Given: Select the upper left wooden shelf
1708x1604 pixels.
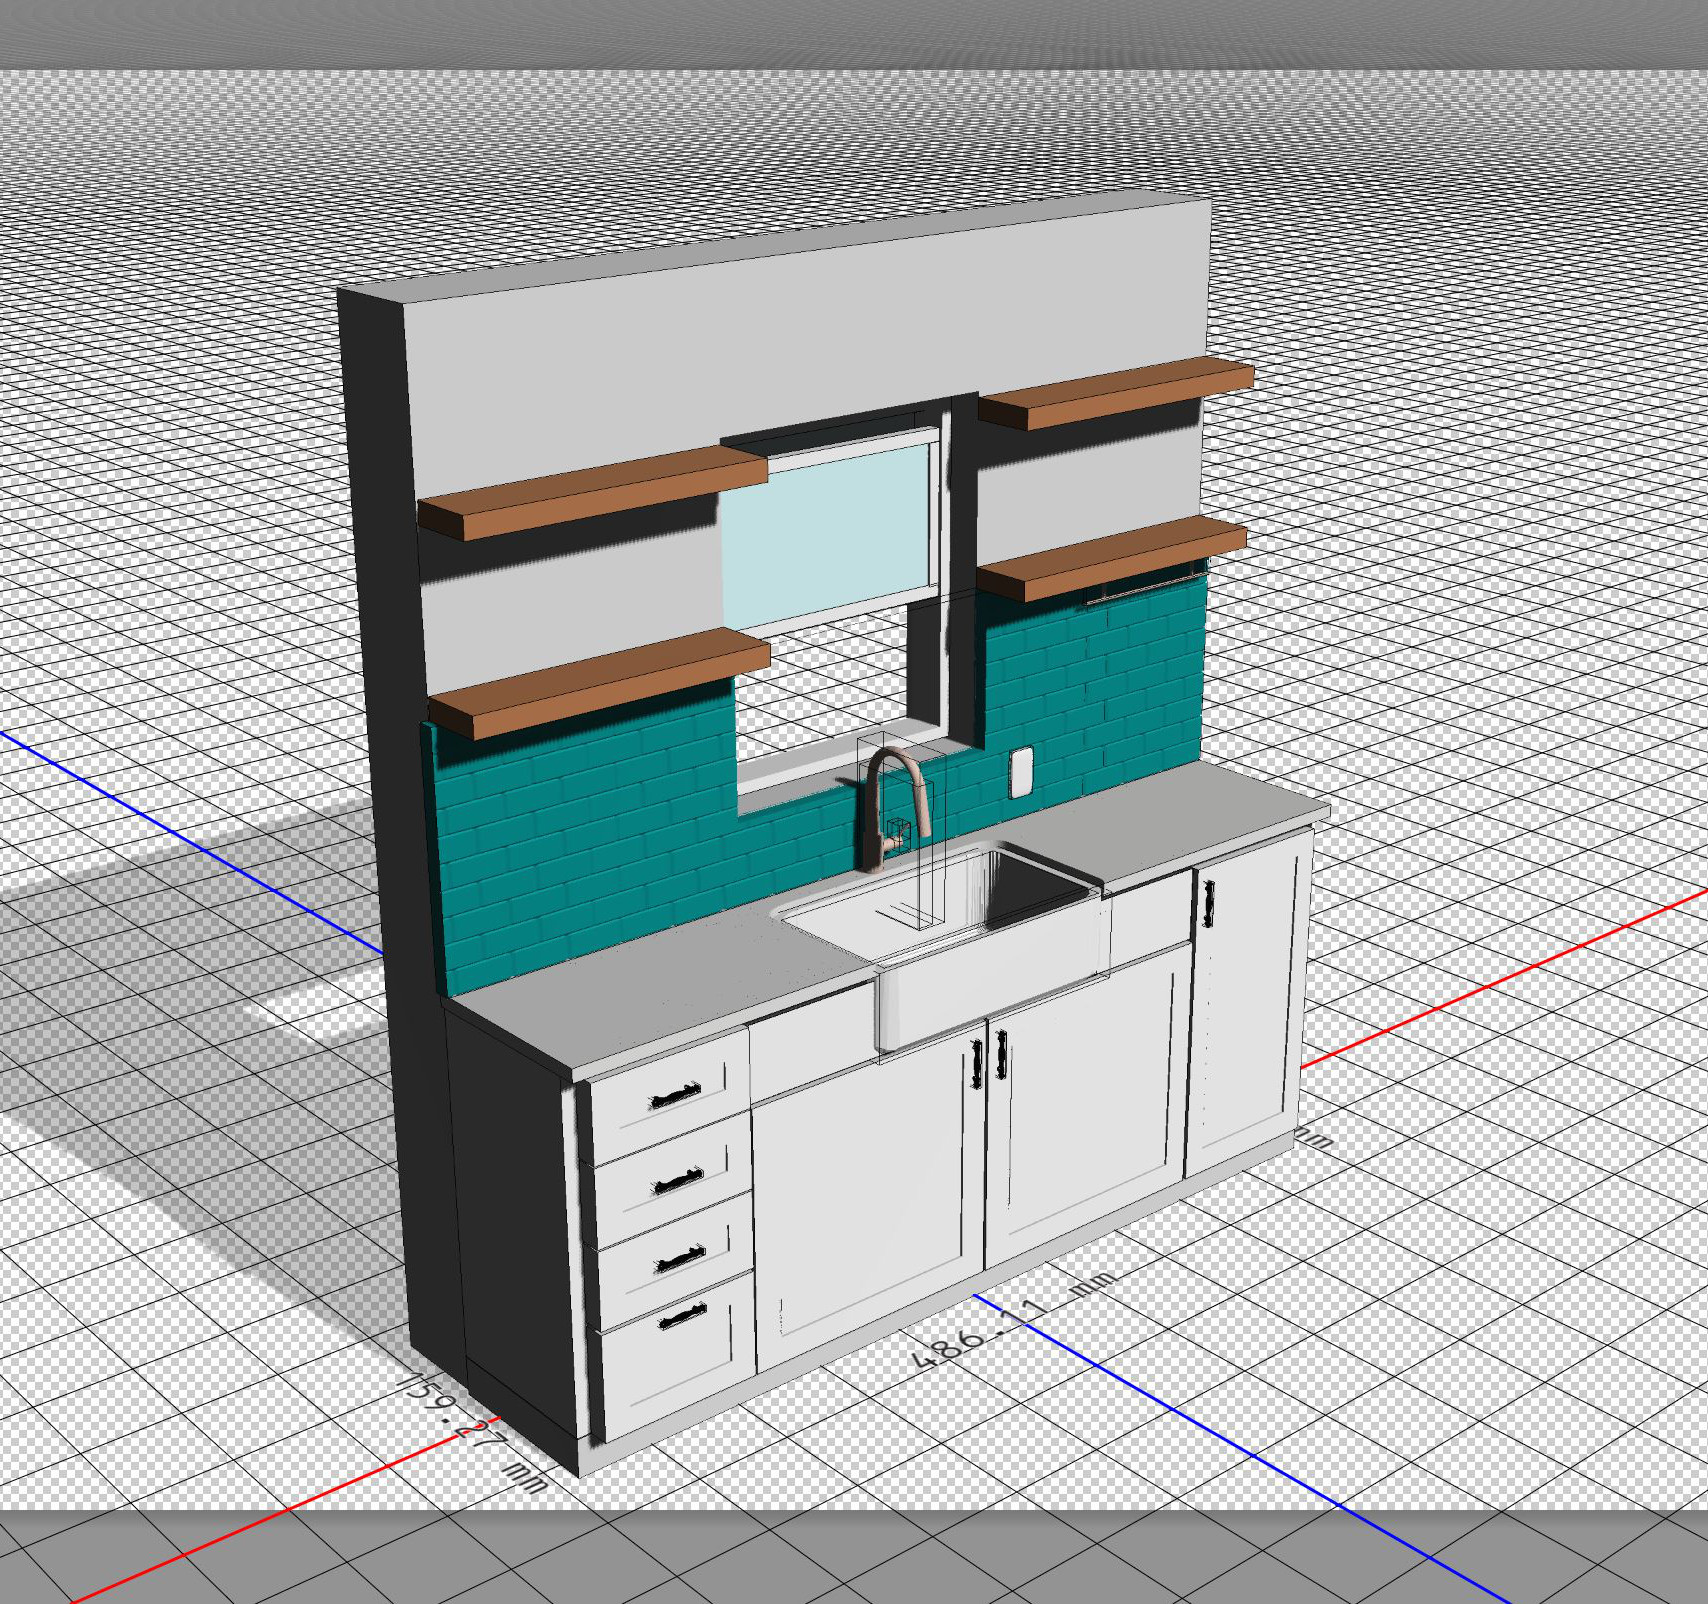Looking at the screenshot, I should 592,491.
